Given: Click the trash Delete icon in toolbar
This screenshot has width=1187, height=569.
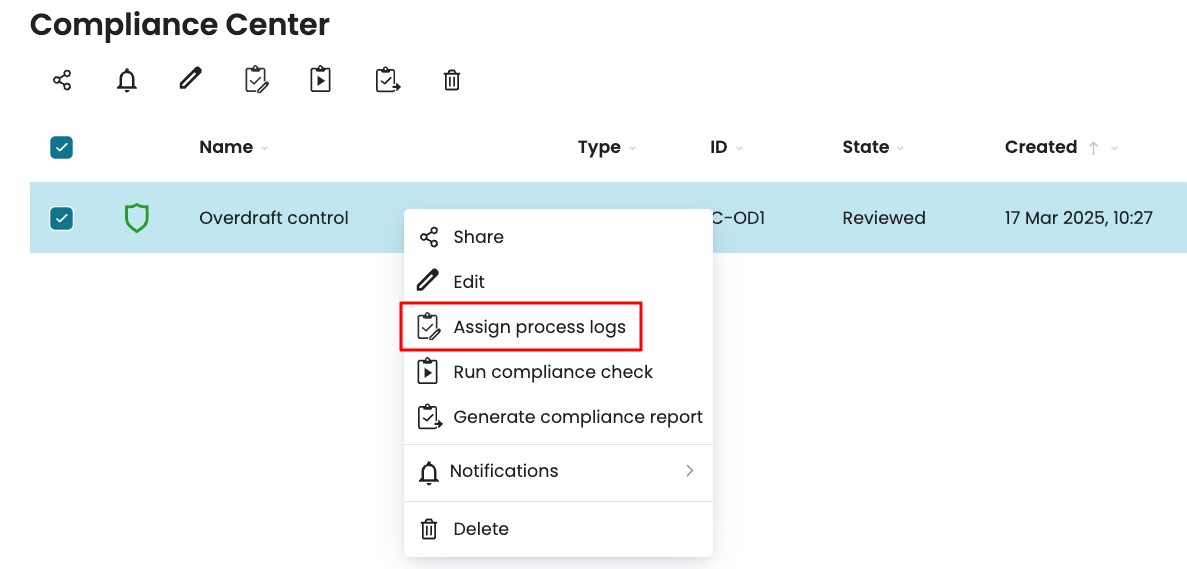Looking at the screenshot, I should coord(452,80).
